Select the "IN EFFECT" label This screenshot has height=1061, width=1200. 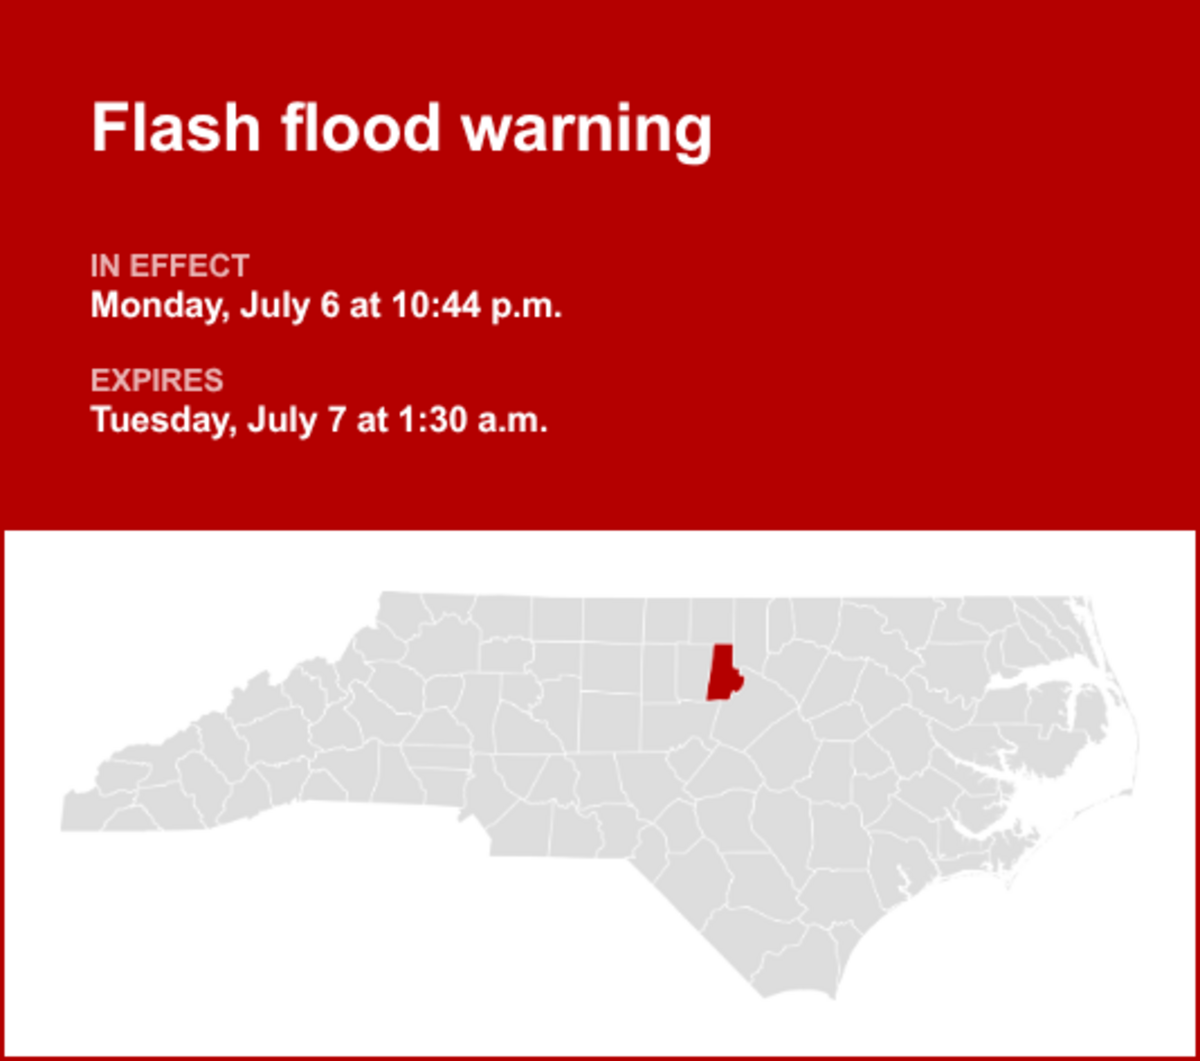(x=170, y=267)
